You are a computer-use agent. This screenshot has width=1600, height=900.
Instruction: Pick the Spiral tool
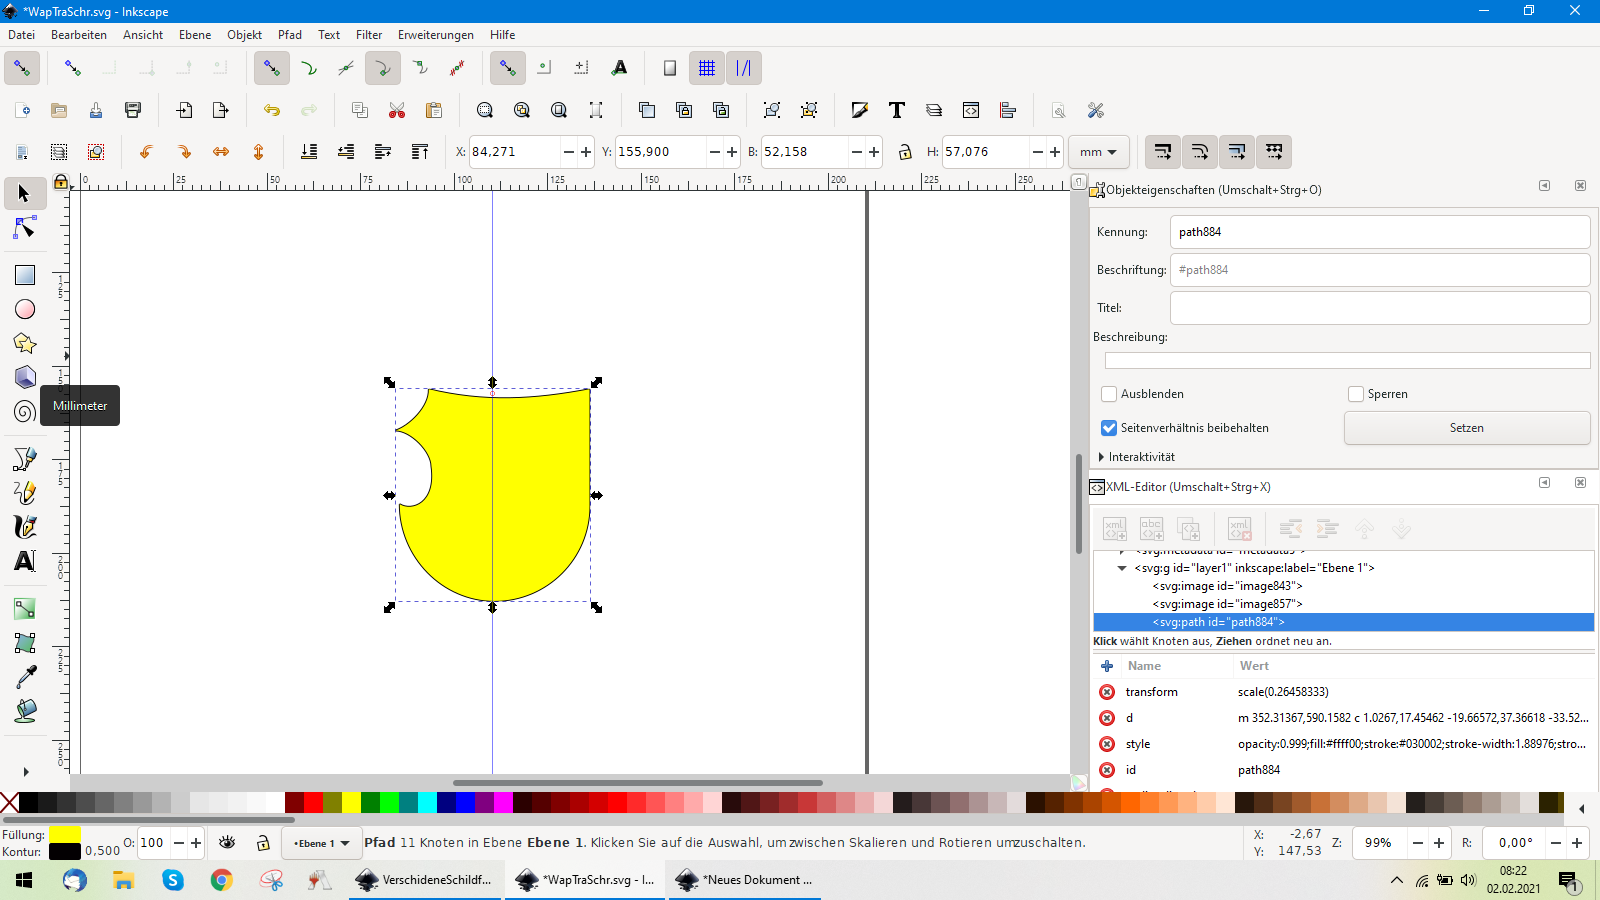click(25, 411)
